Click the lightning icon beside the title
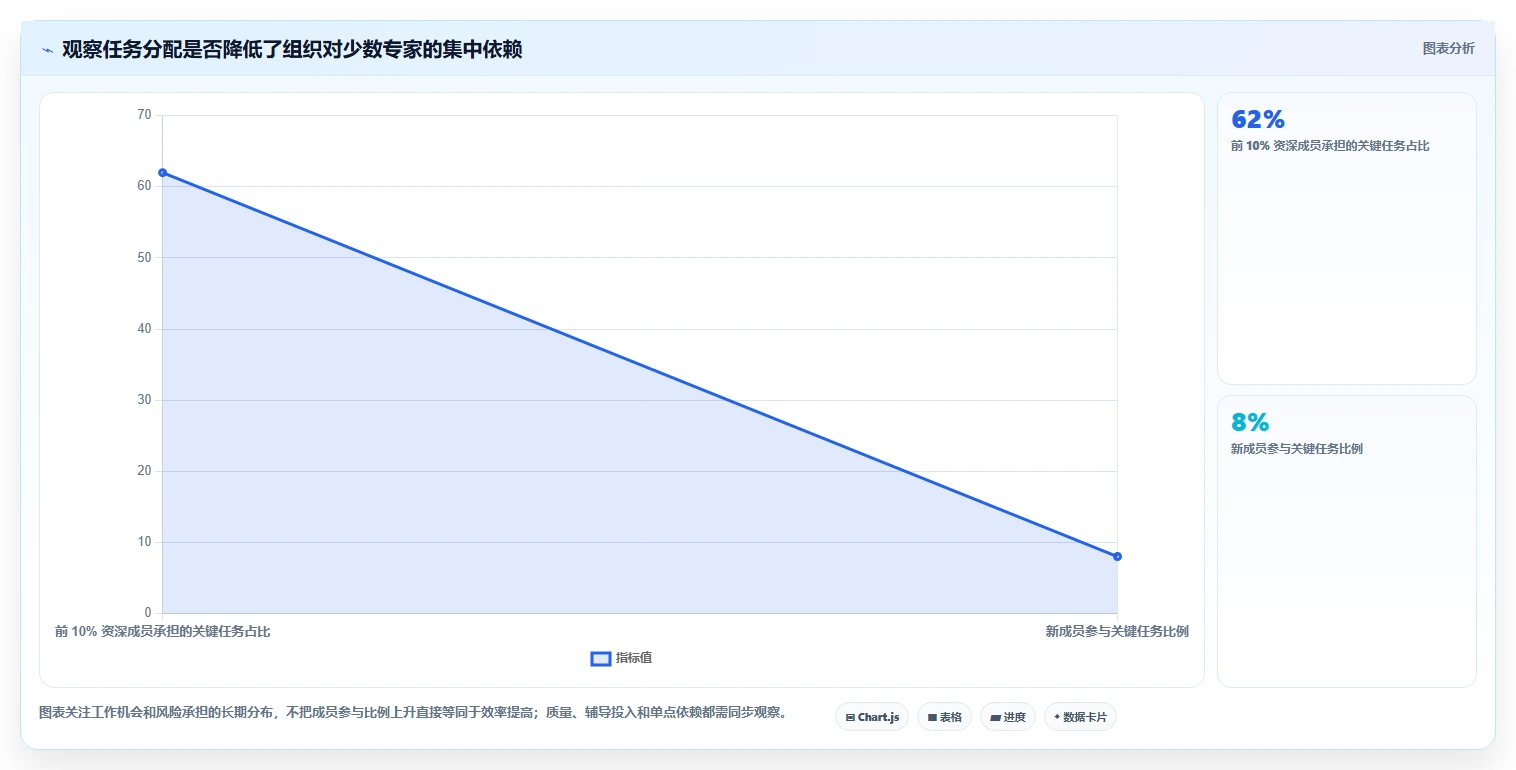1516x770 pixels. 47,50
